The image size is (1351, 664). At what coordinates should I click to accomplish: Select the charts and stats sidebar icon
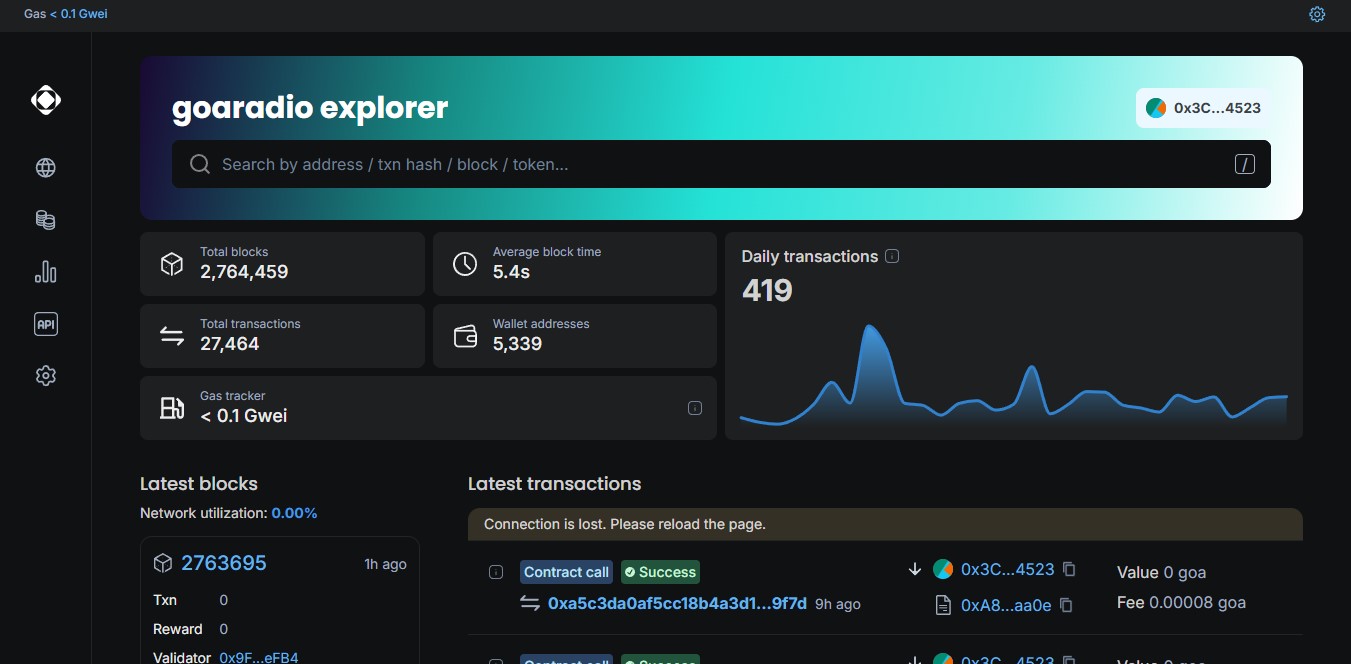pyautogui.click(x=45, y=271)
